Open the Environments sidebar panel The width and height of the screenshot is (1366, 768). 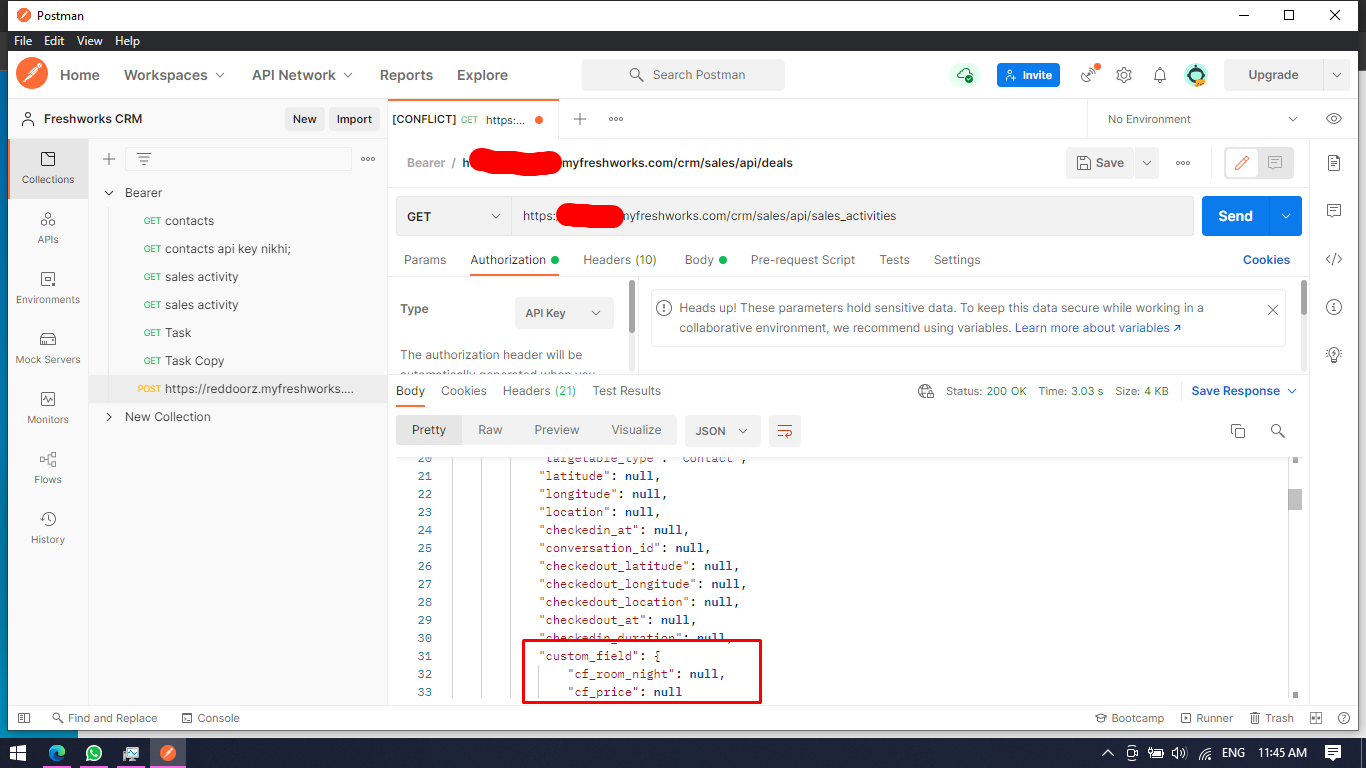[x=48, y=288]
